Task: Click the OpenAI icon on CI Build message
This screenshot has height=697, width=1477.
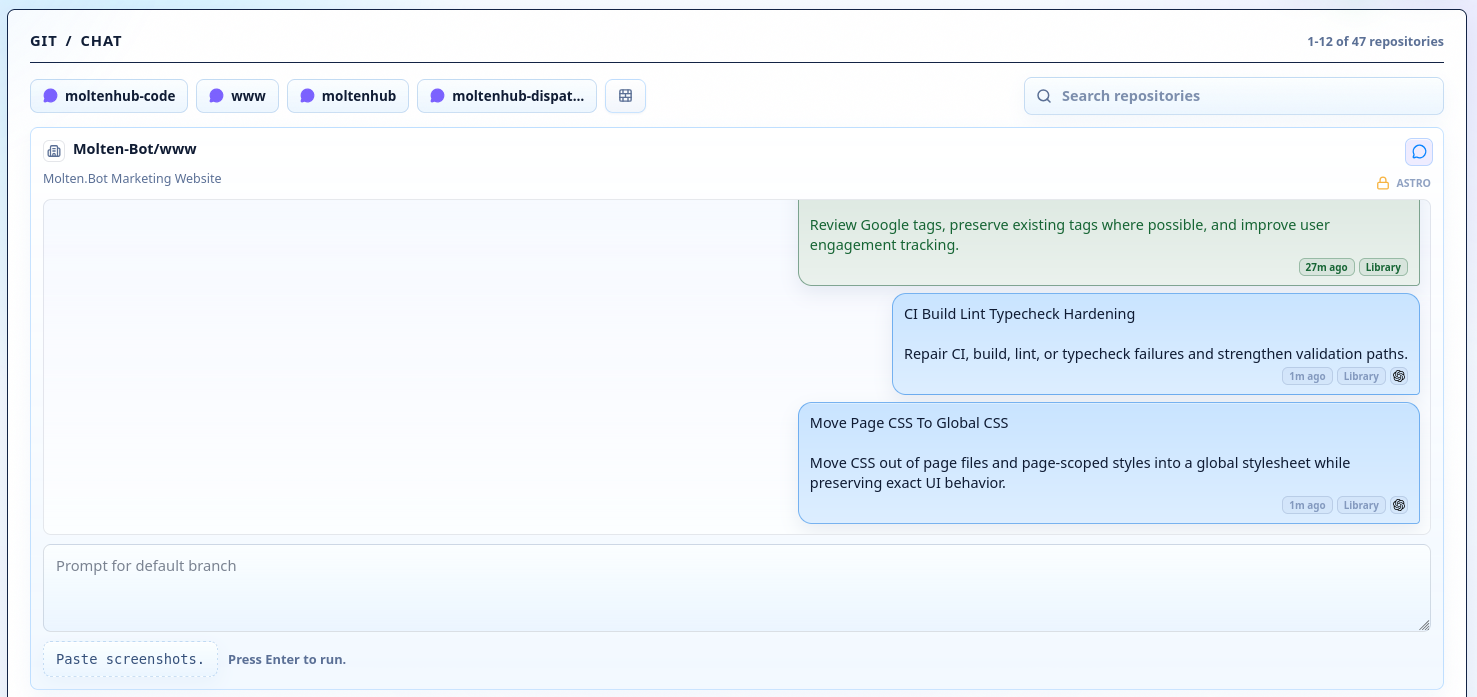Action: [x=1399, y=377]
